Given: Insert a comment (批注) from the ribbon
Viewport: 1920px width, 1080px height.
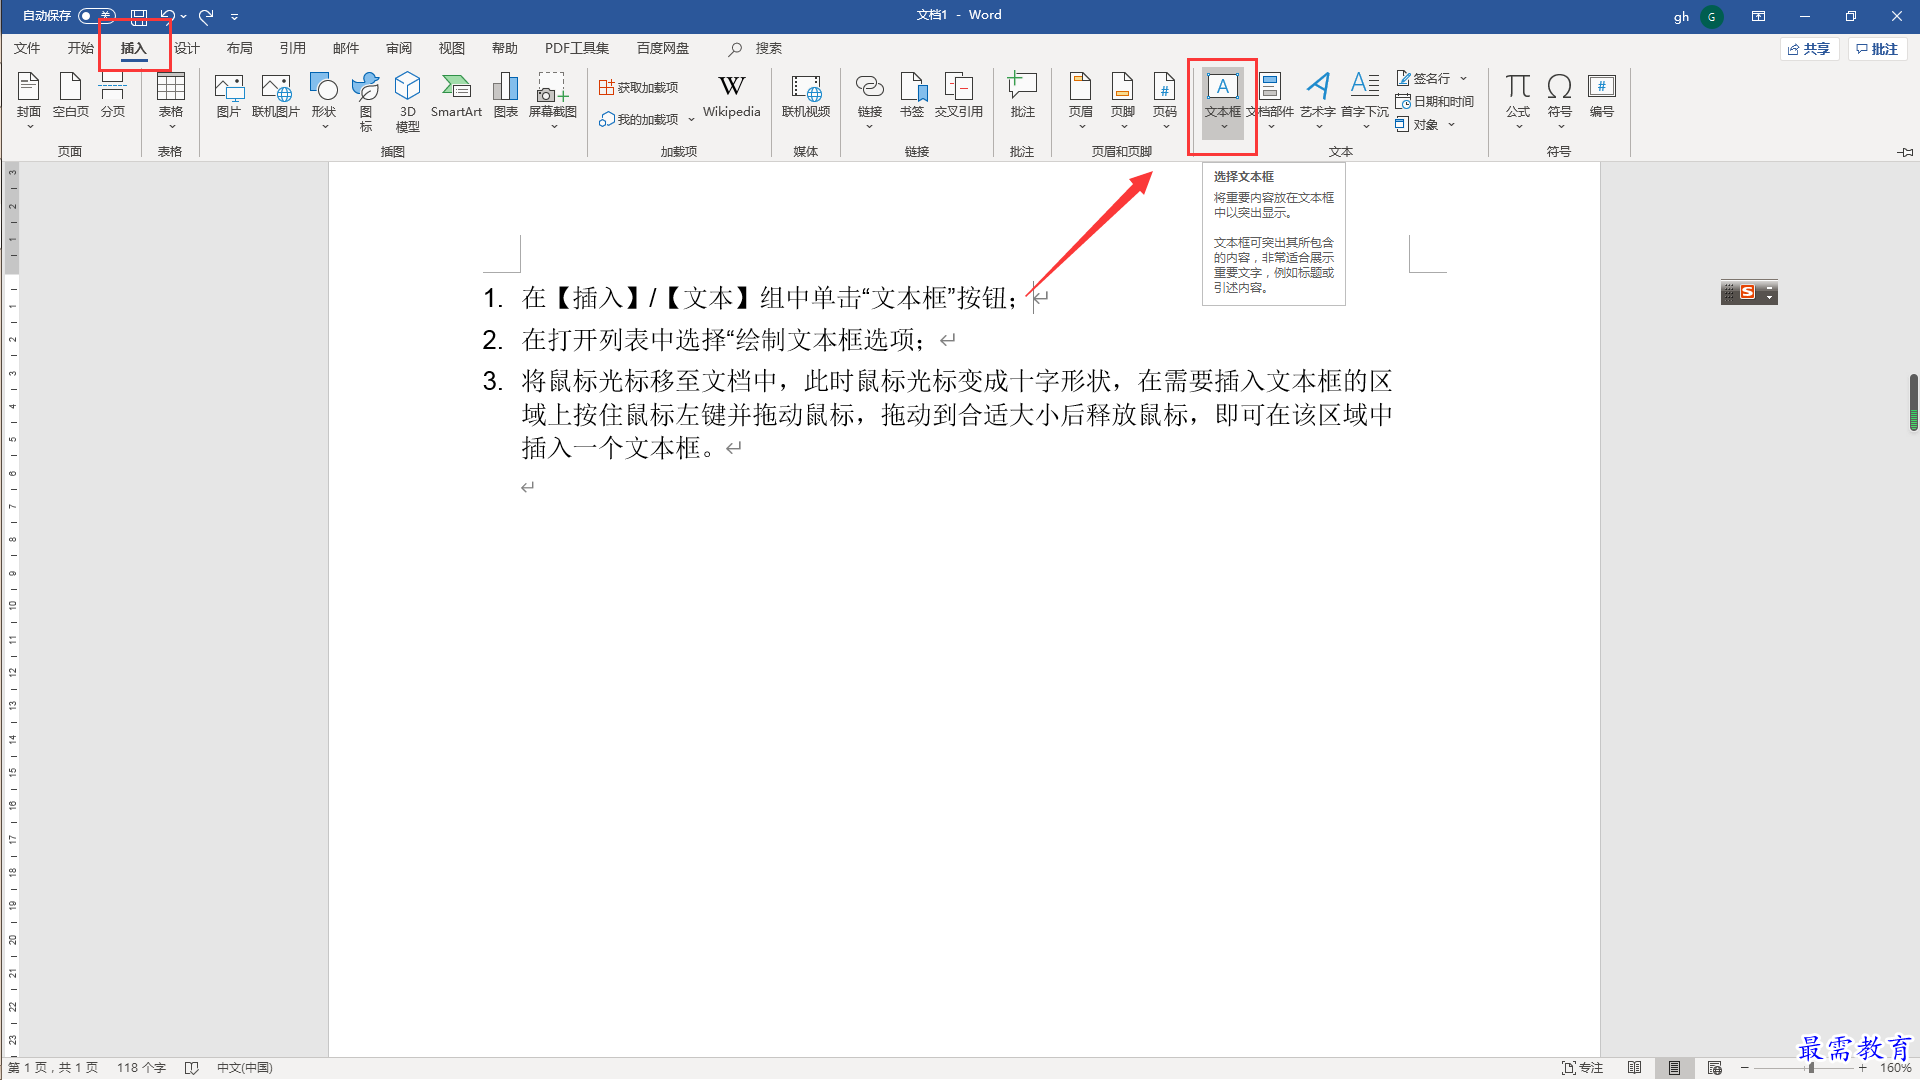Looking at the screenshot, I should 1022,97.
